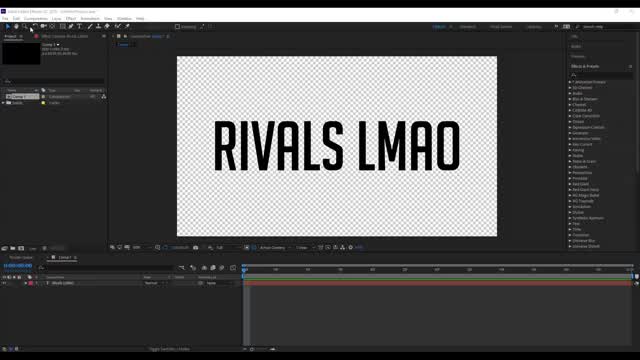Viewport: 640px width, 360px height.
Task: Select the Zoom magnifier tool
Action: 24,26
